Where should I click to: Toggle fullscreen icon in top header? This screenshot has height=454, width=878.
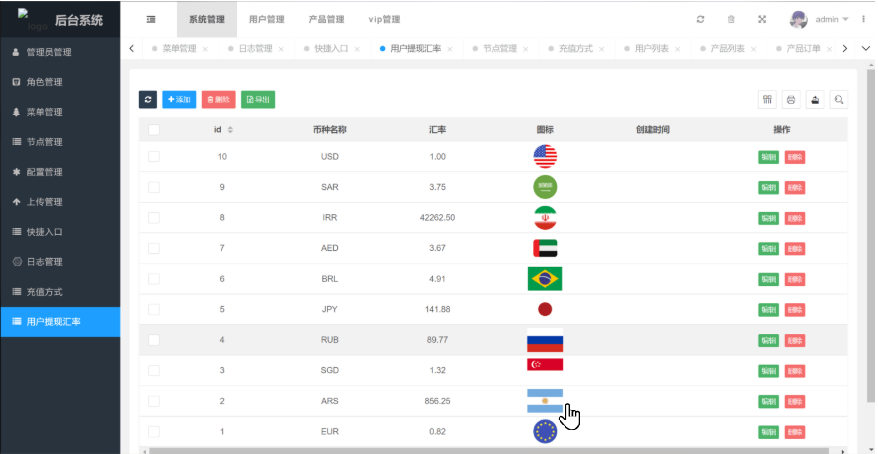[762, 20]
